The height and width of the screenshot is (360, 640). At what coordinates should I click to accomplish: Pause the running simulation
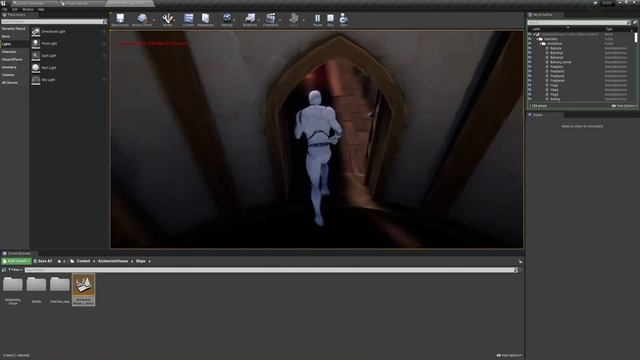pyautogui.click(x=318, y=19)
